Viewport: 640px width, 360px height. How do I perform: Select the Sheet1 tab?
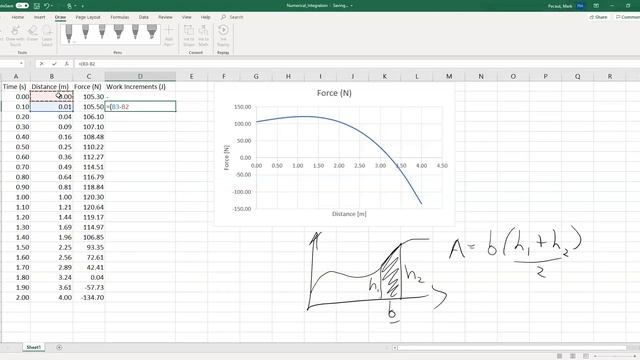tap(33, 347)
